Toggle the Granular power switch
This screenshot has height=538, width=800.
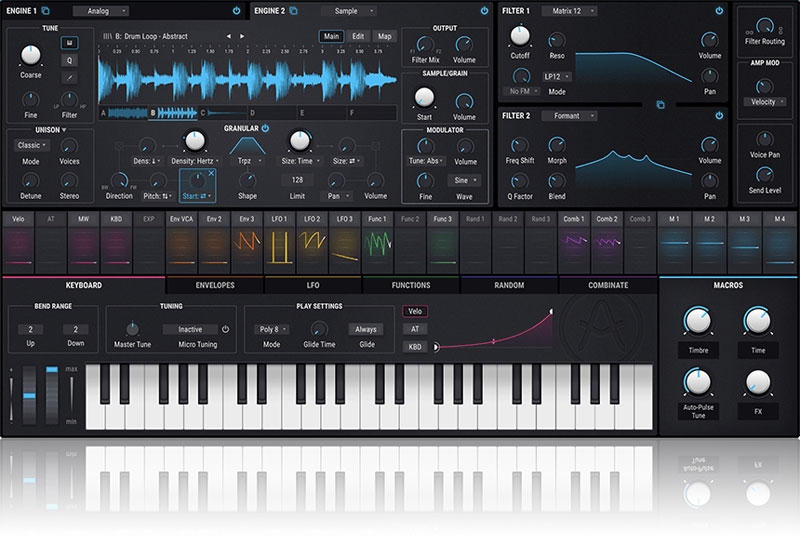[x=266, y=128]
